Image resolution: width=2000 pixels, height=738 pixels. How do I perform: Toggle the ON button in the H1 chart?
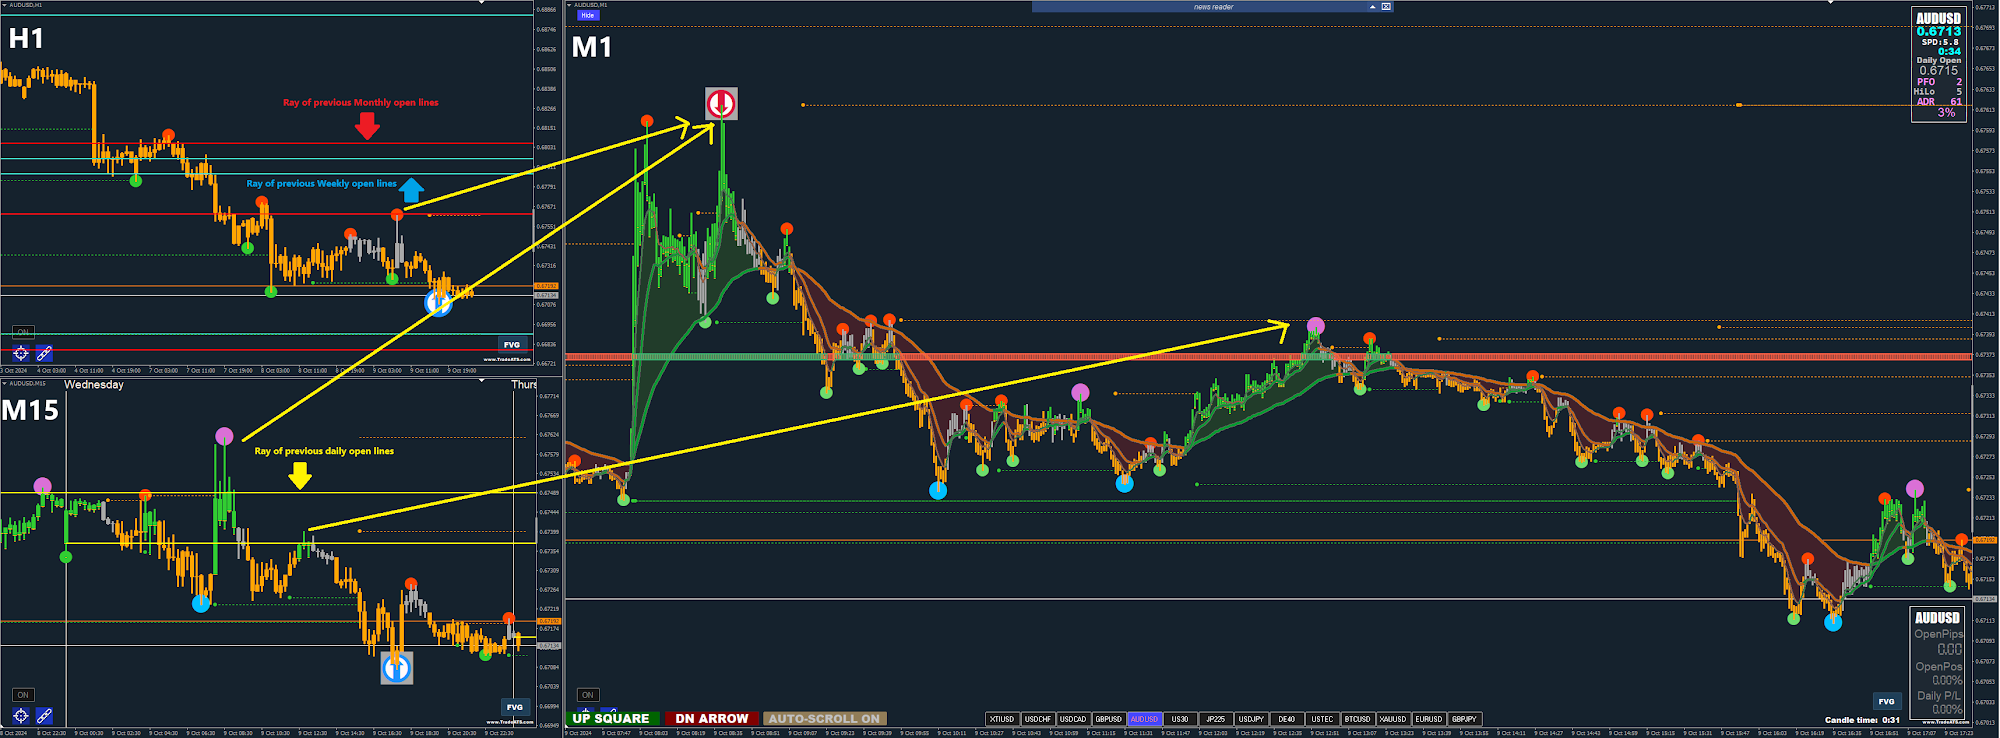tap(23, 332)
